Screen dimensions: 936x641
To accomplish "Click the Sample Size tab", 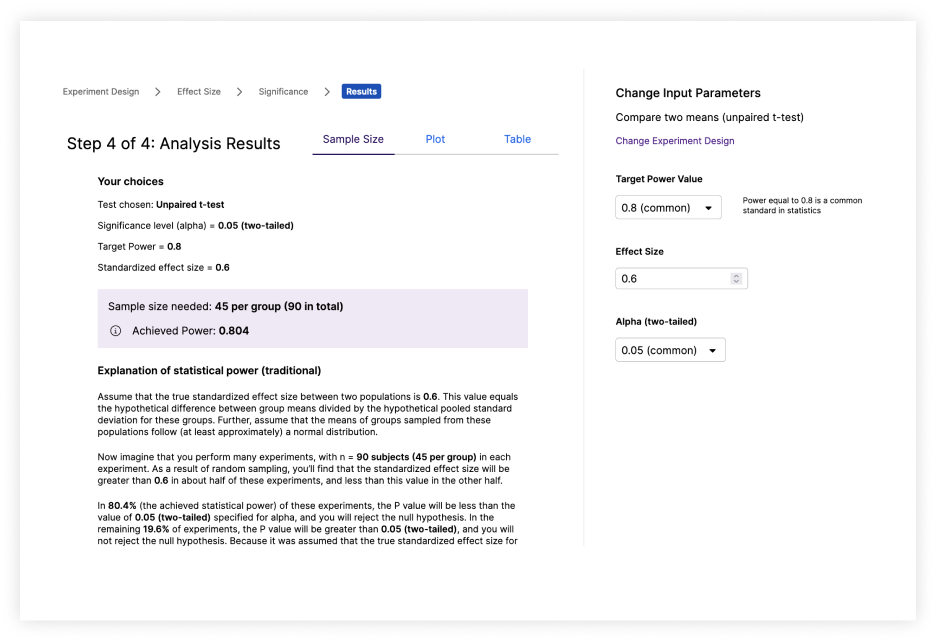I will coord(353,139).
